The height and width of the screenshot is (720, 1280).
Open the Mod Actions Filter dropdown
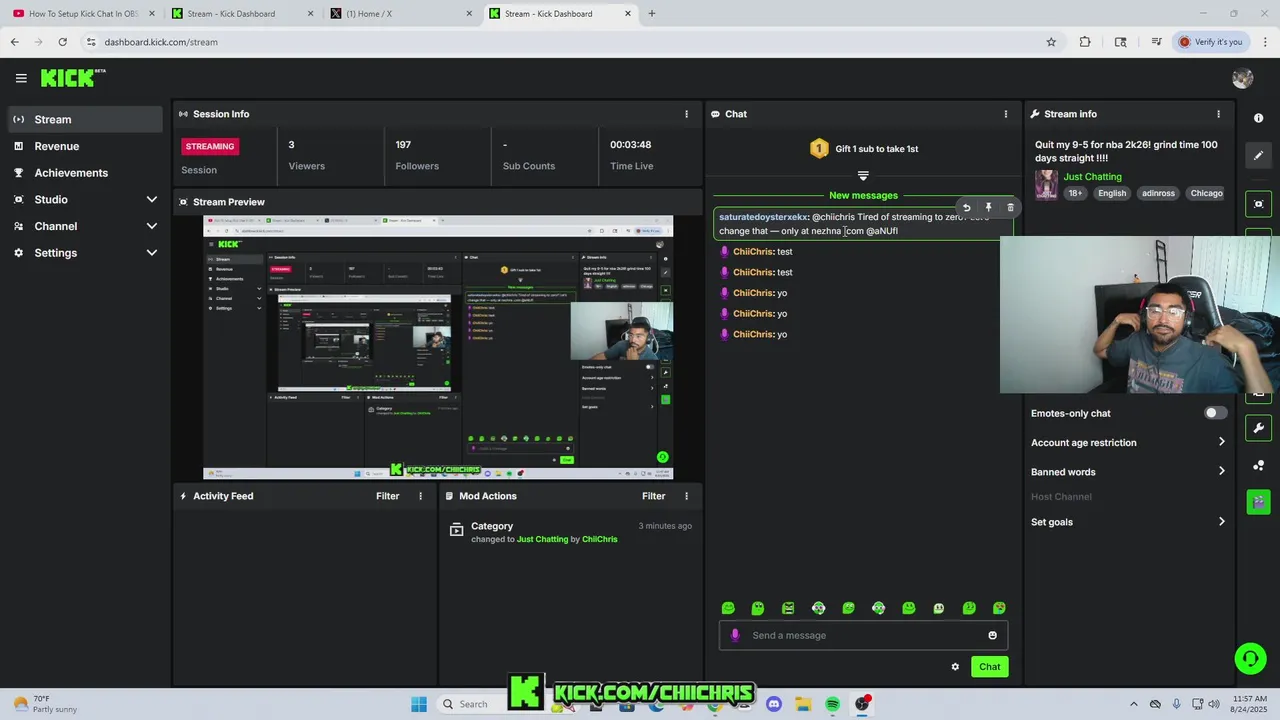coord(653,496)
